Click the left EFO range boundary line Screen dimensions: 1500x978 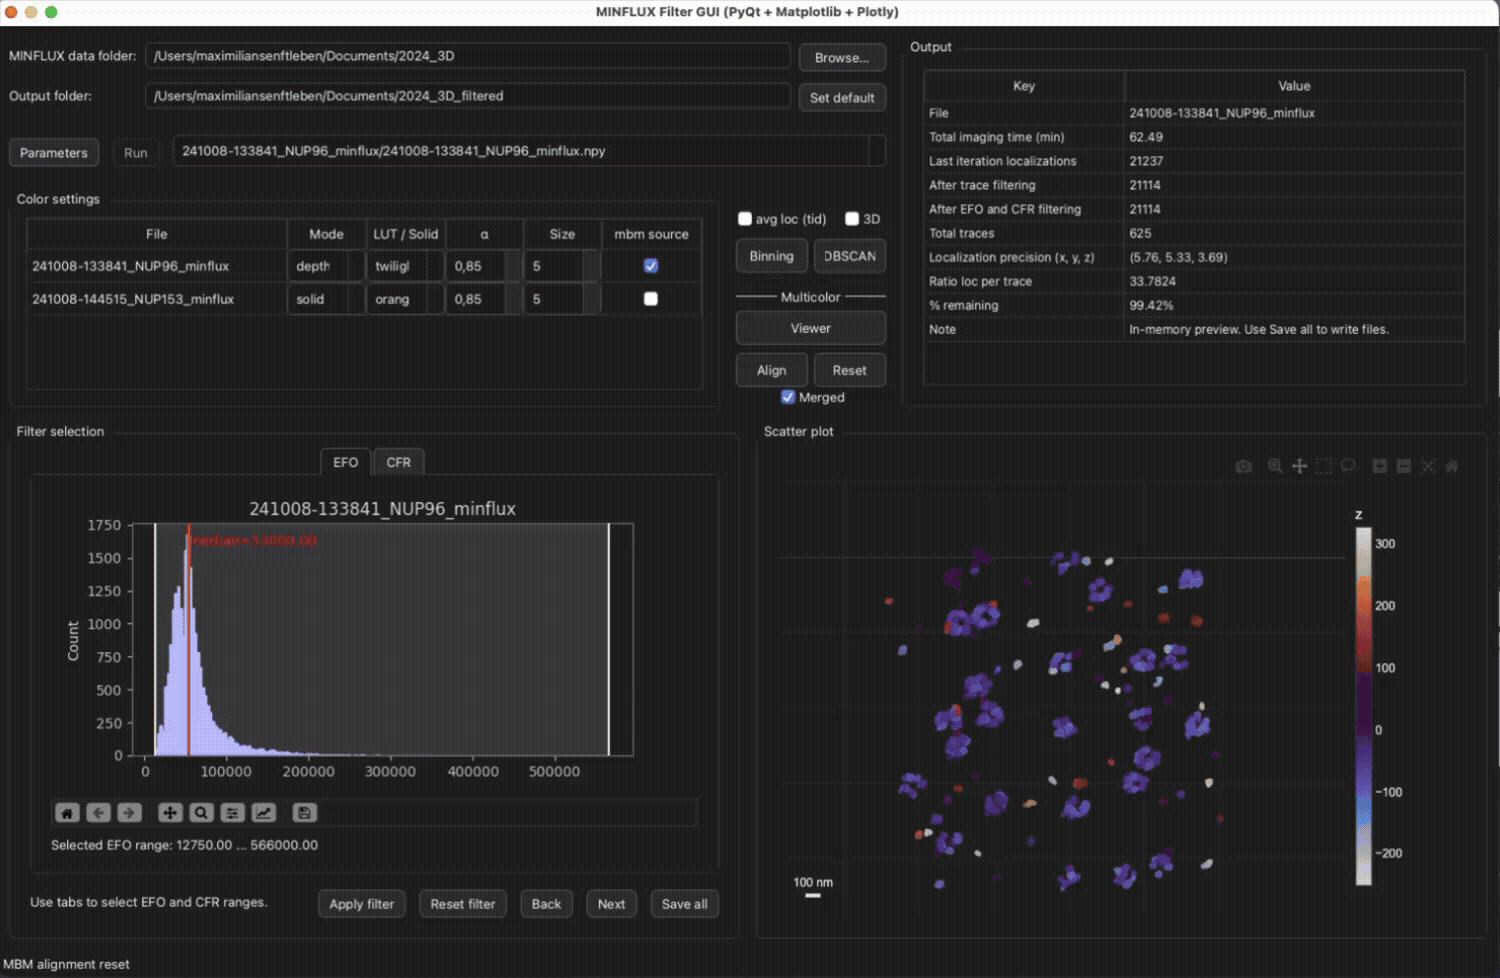155,640
